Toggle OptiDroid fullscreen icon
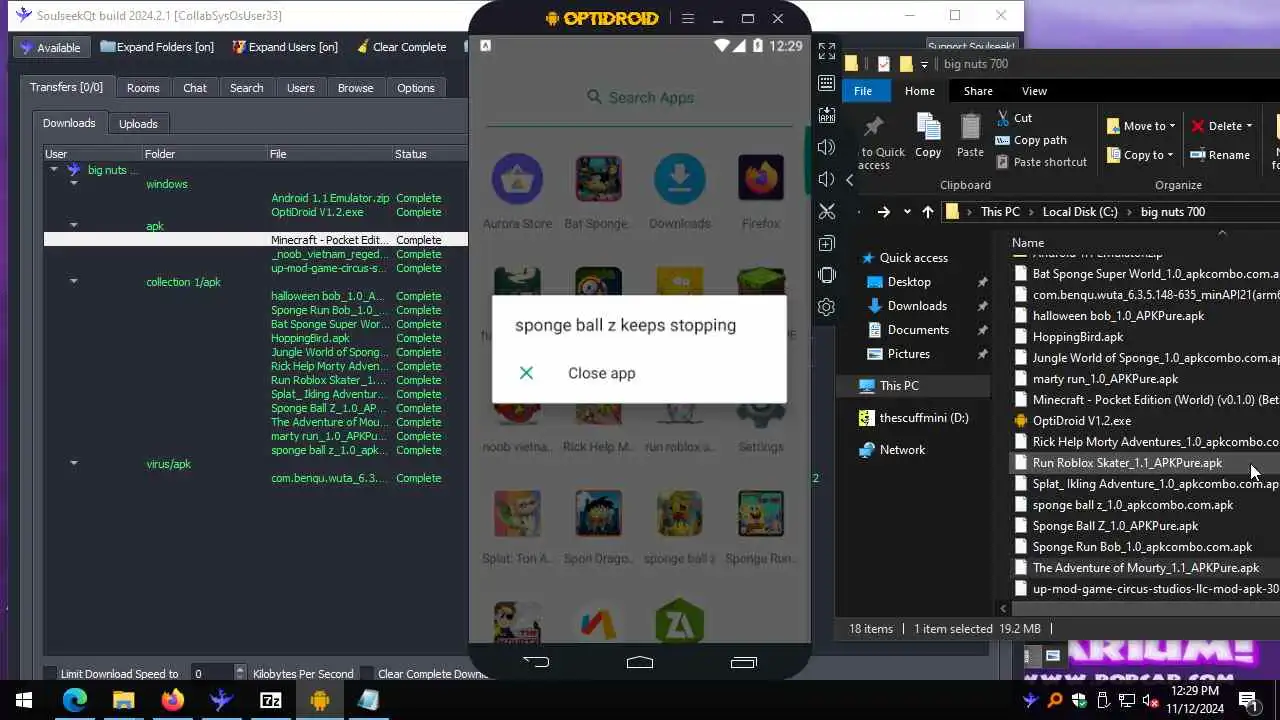1280x720 pixels. click(x=827, y=50)
